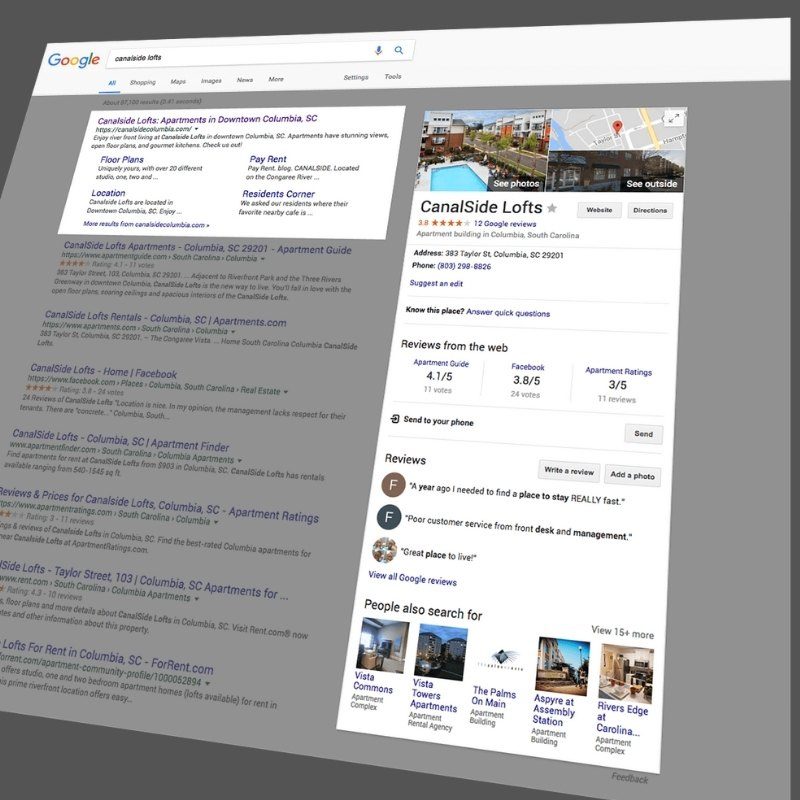This screenshot has width=800, height=800.
Task: Click View 15+ more
Action: (622, 633)
